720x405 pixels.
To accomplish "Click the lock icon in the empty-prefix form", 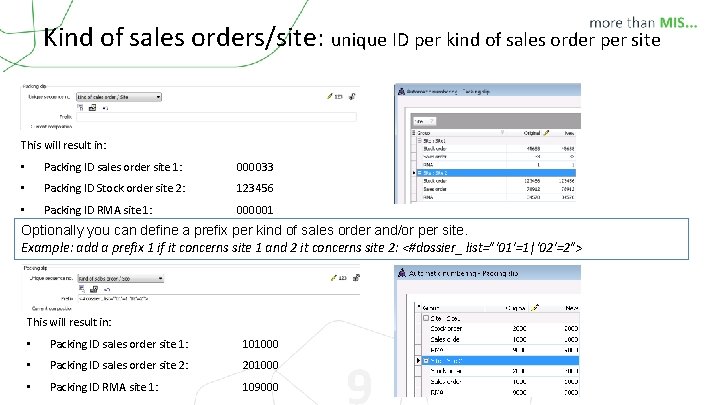I will 352,96.
